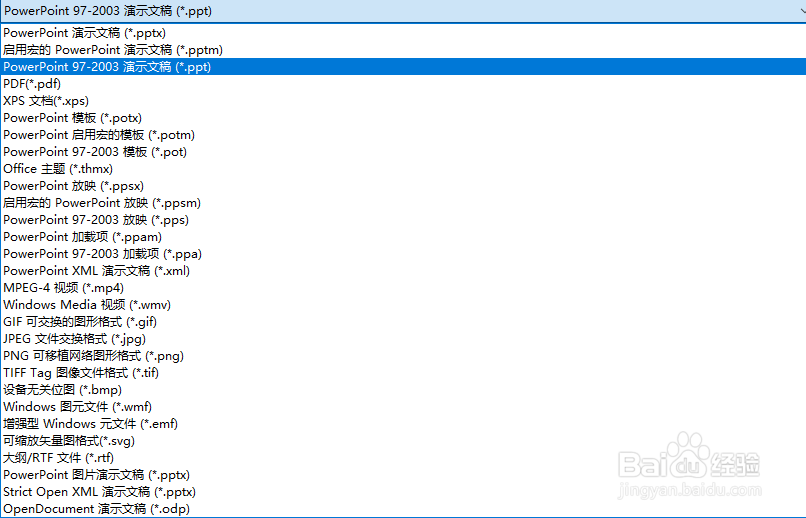Image resolution: width=806 pixels, height=518 pixels.
Task: Choose PowerPoint 启用宏的模板 (*.potm)
Action: [403, 135]
